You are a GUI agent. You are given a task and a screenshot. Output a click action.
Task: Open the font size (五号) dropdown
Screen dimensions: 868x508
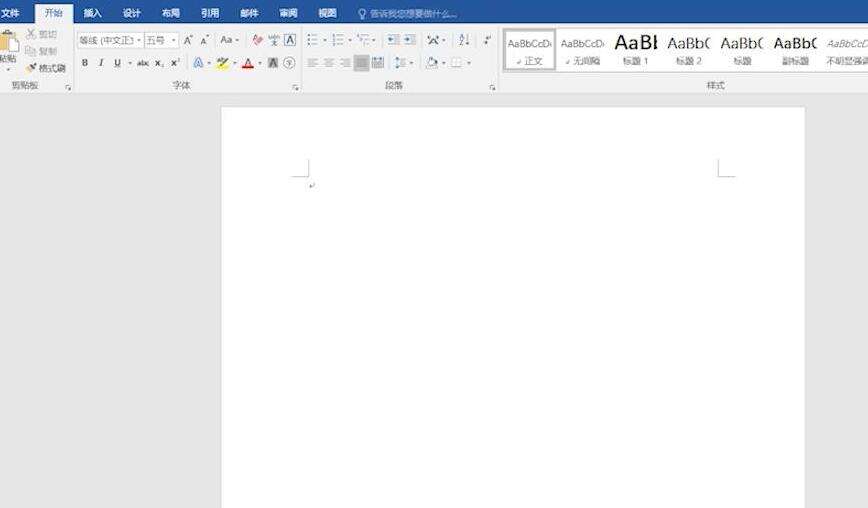pos(160,40)
